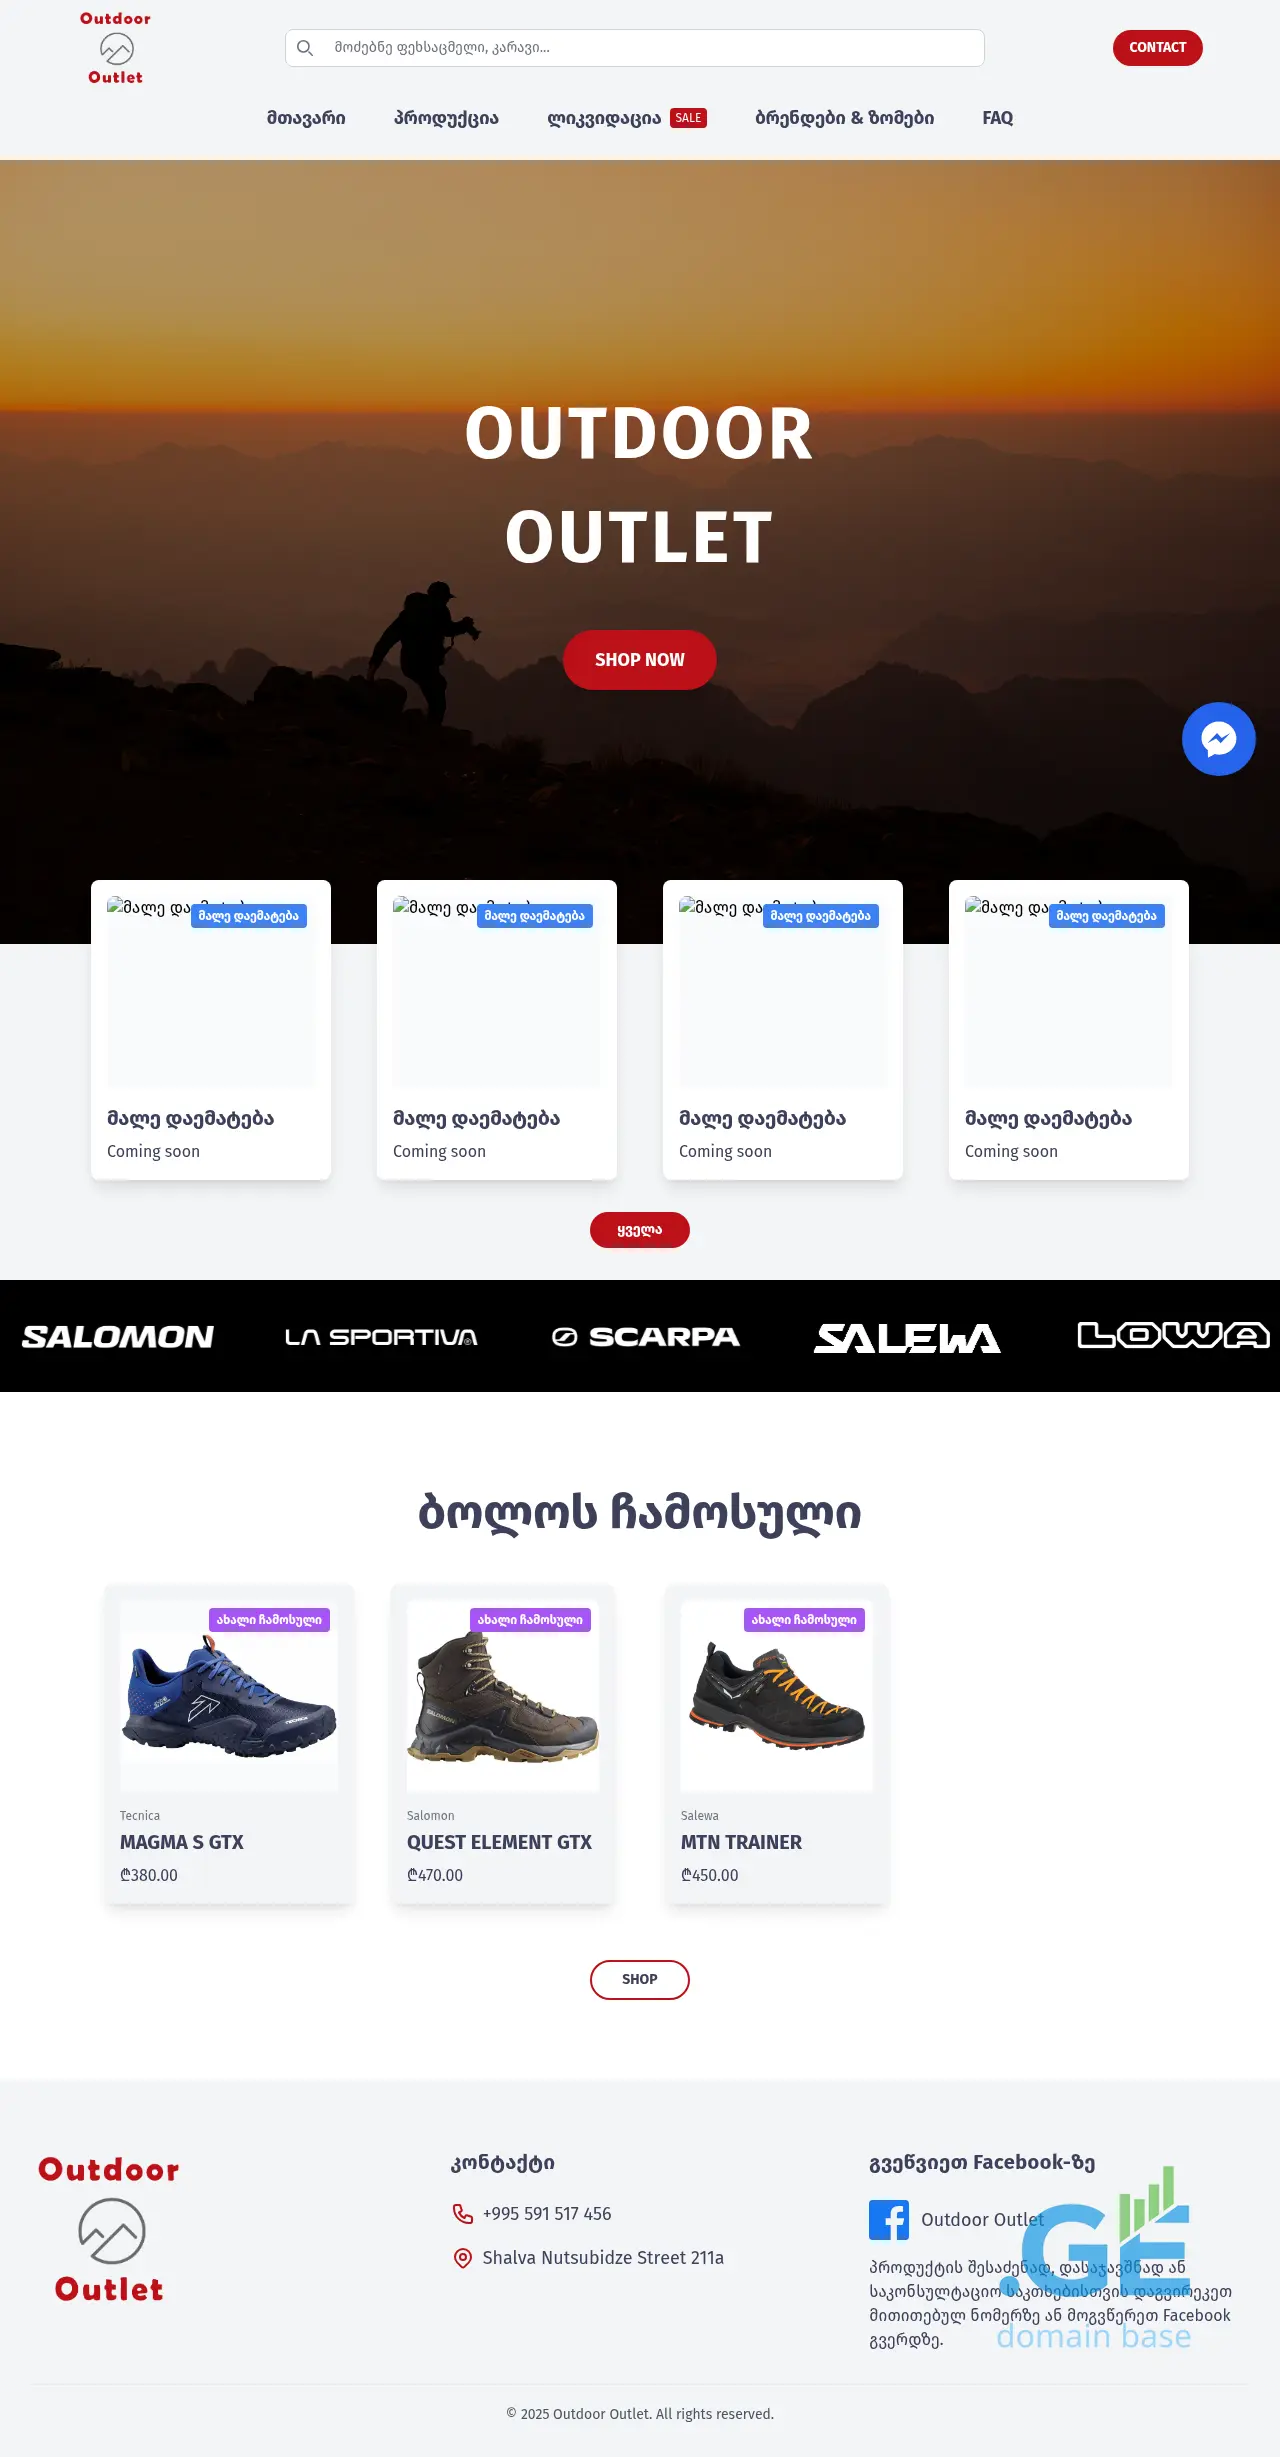This screenshot has width=1280, height=2457.
Task: Click the red CONTACT button
Action: (1157, 48)
